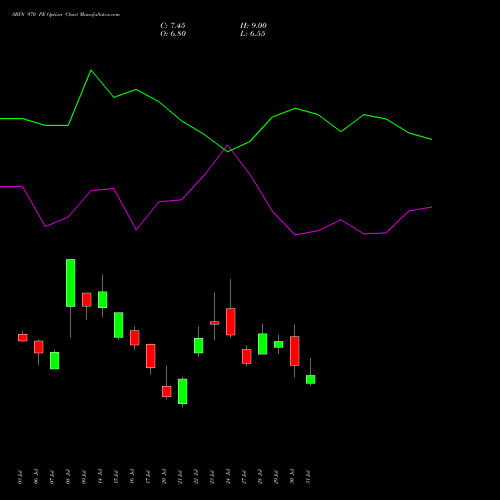This screenshot has width=500, height=500.
Task: Select the last green candlestick for 31 Jul
Action: point(311,379)
